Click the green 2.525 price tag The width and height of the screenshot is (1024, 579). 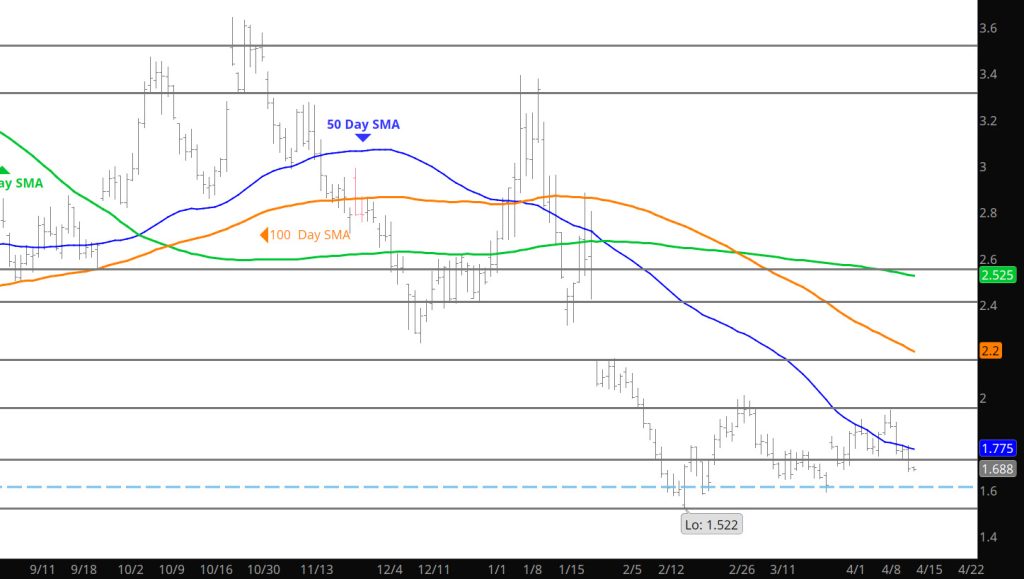(998, 275)
